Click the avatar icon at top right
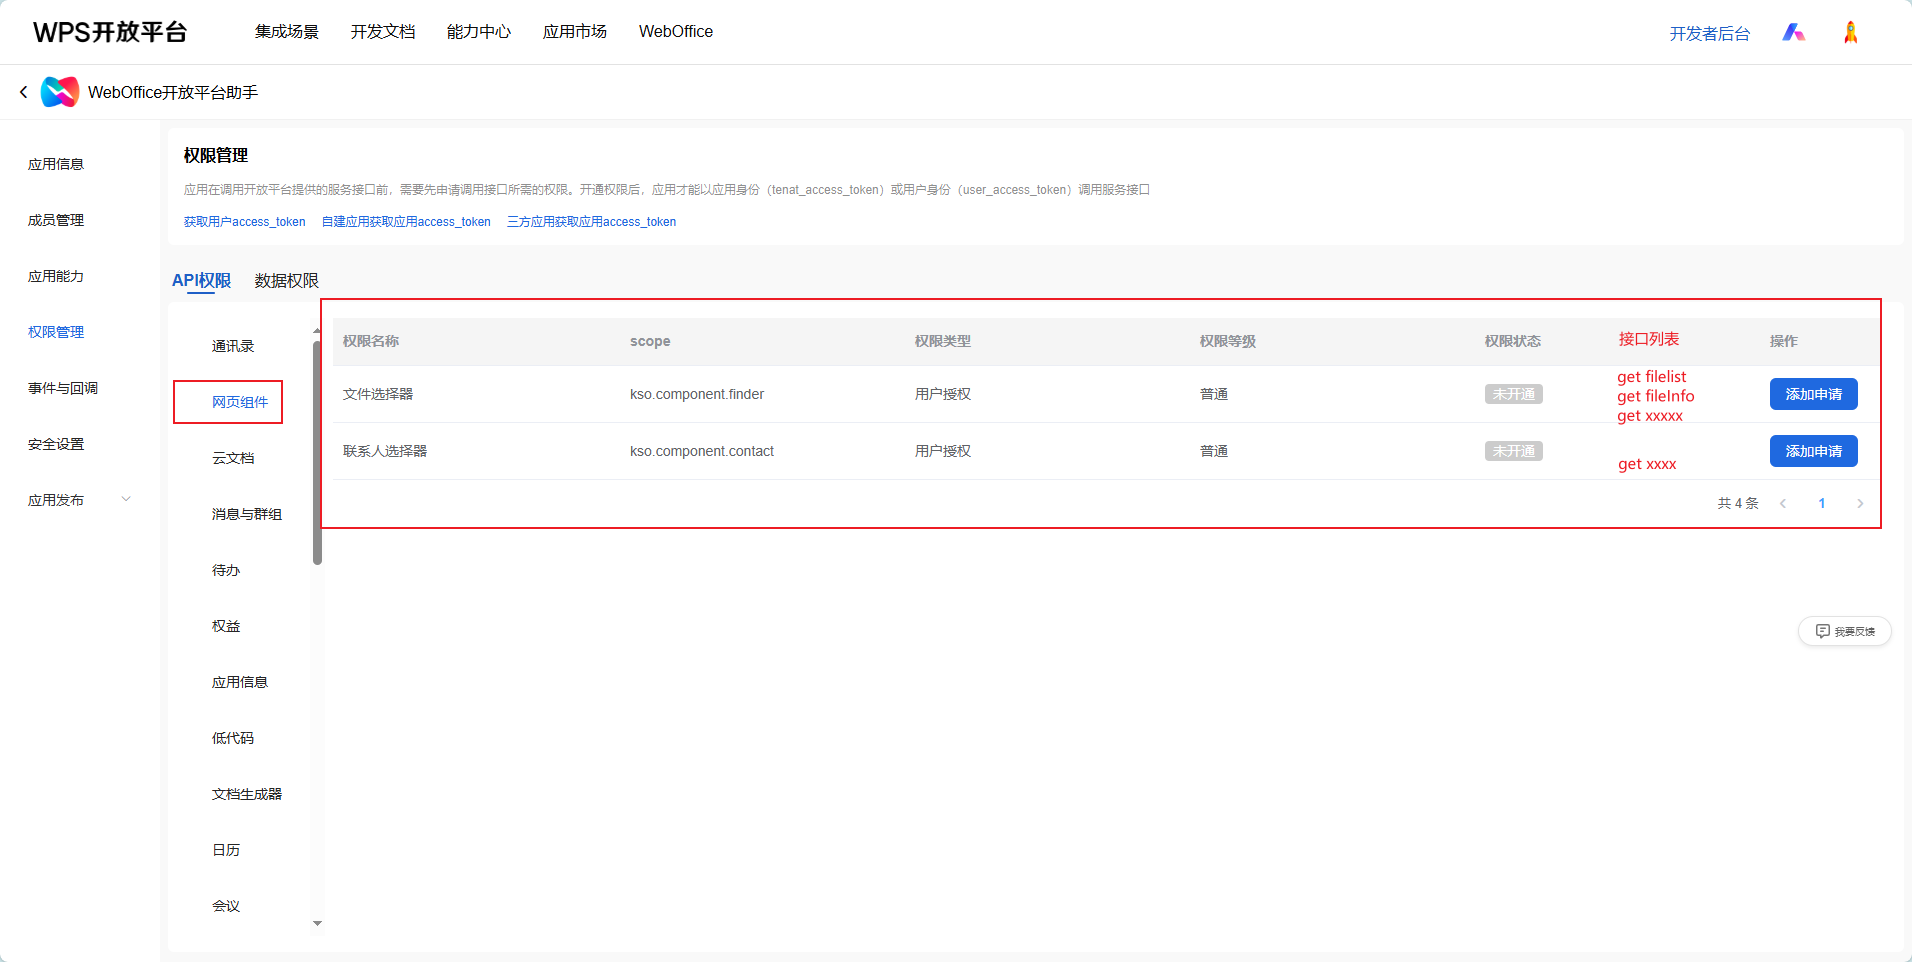1912x962 pixels. point(1850,31)
